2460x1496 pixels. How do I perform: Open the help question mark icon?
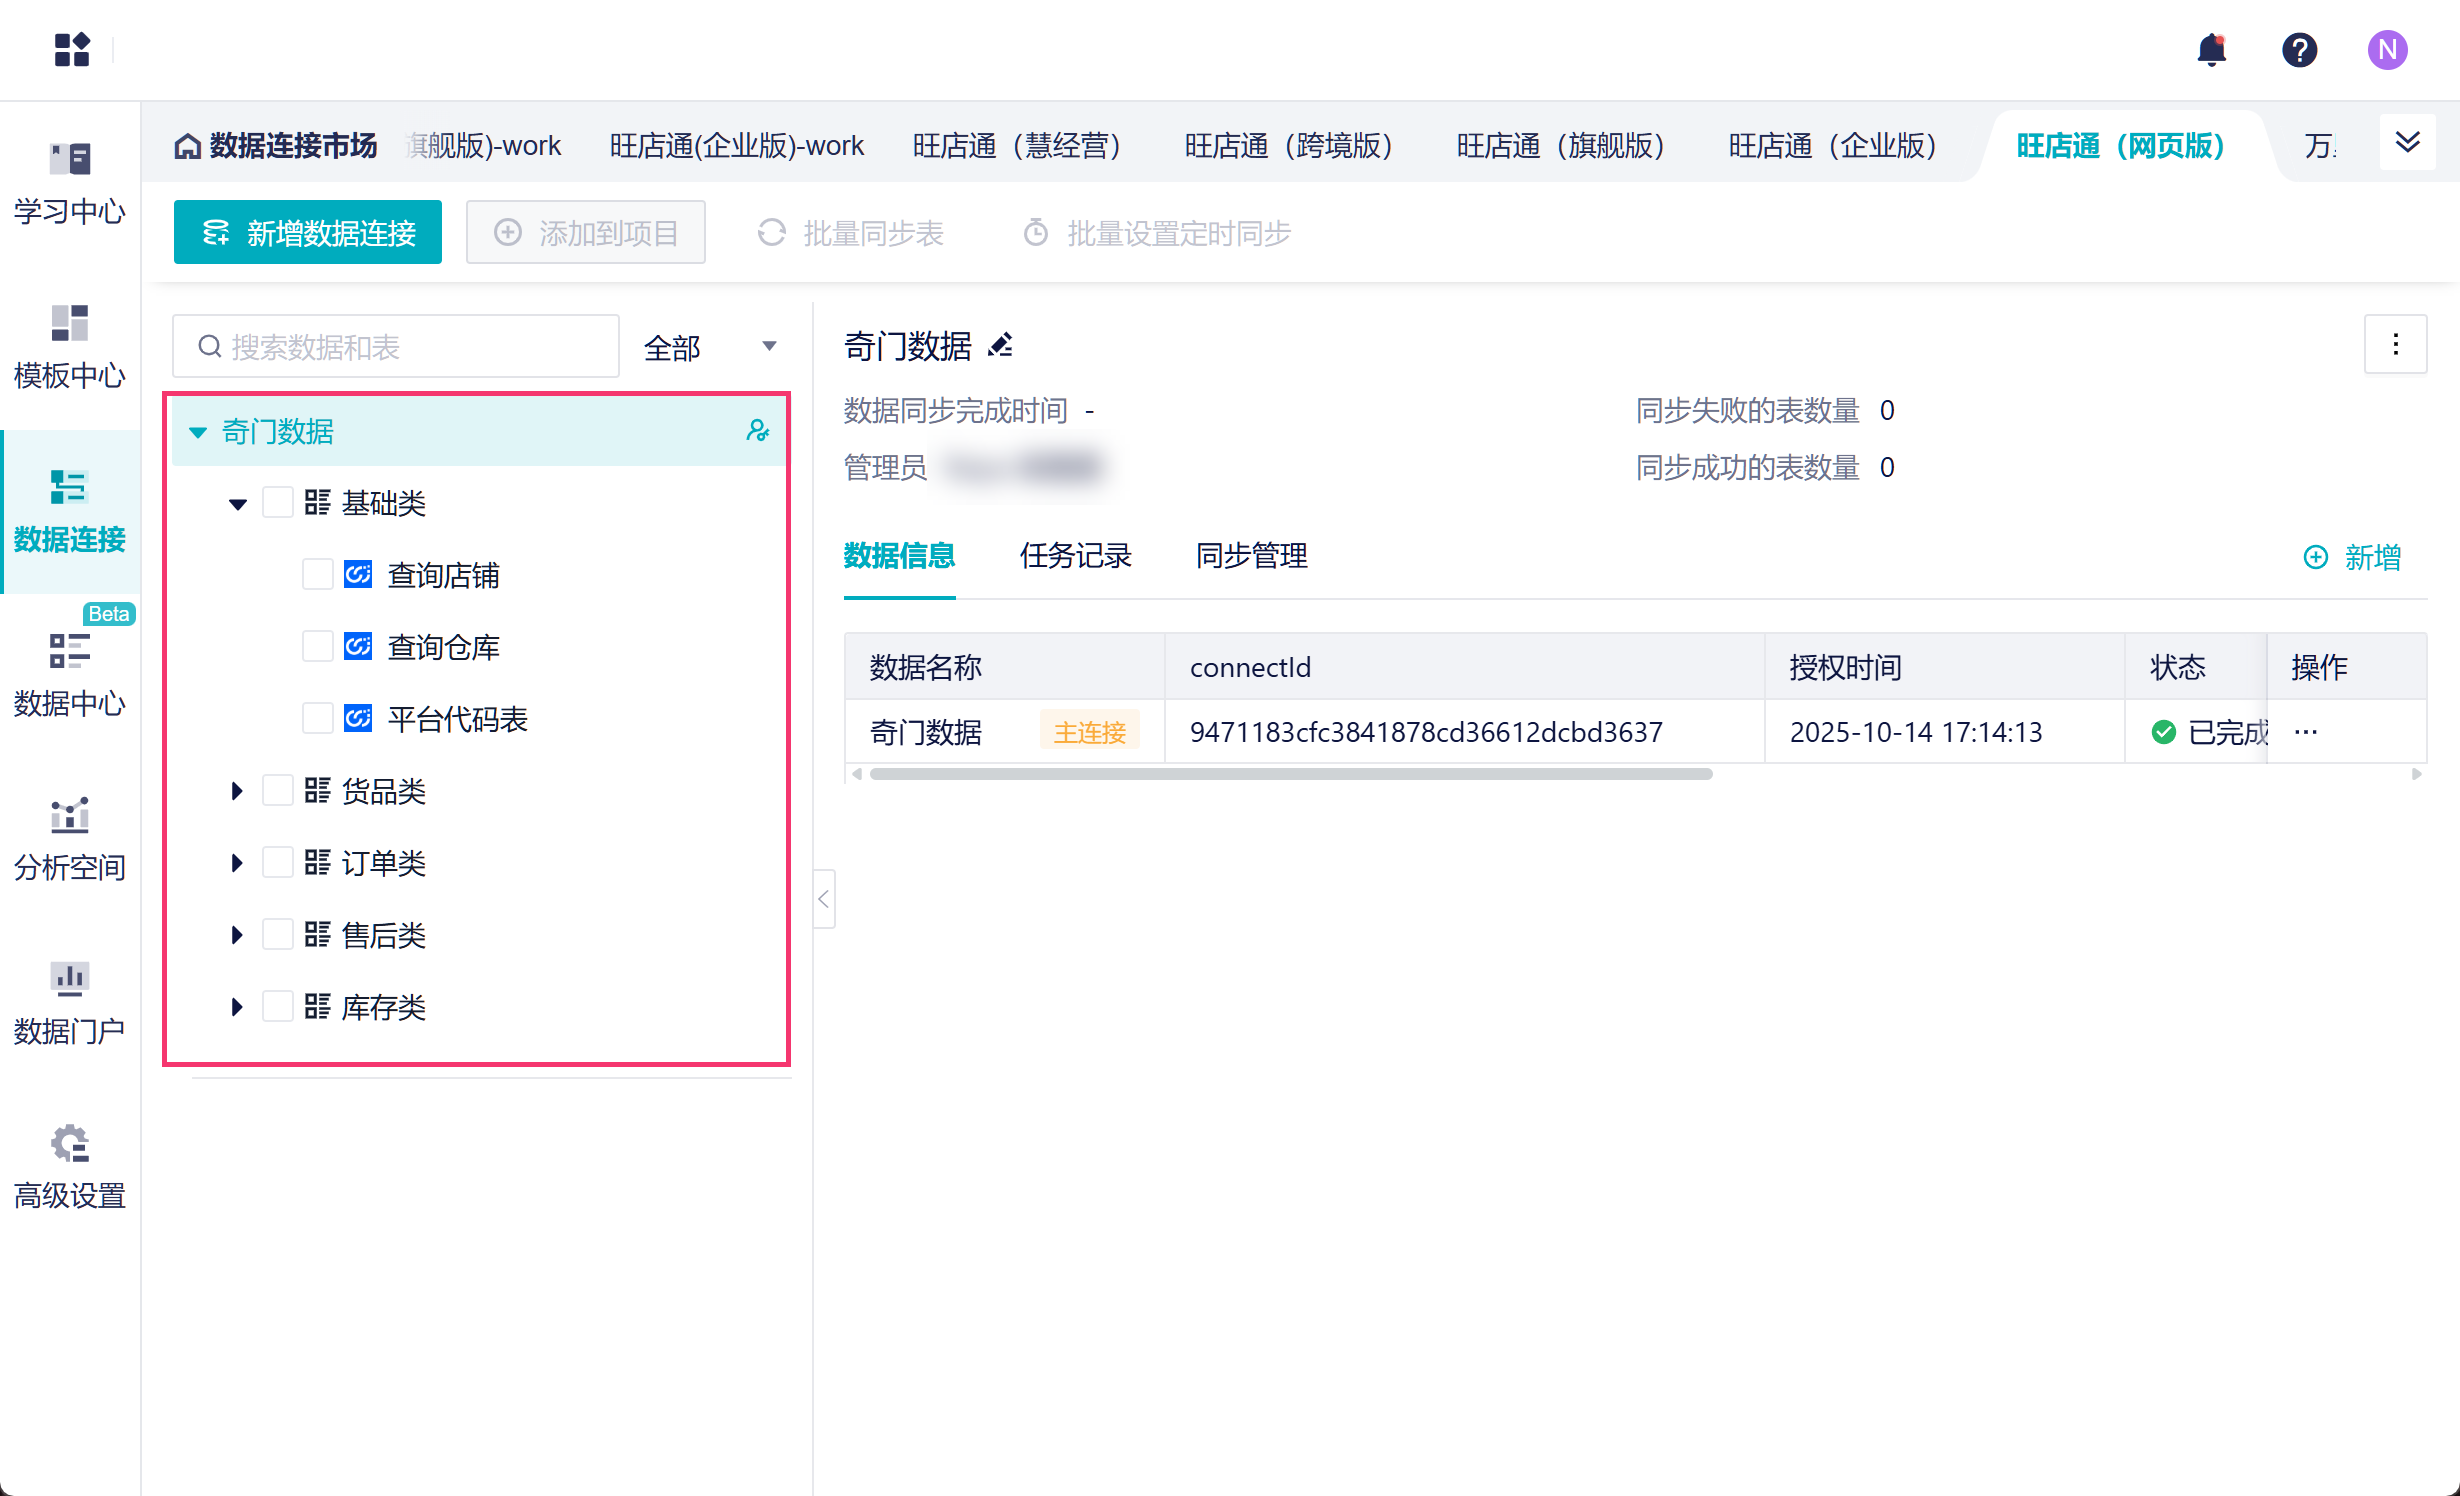coord(2299,50)
